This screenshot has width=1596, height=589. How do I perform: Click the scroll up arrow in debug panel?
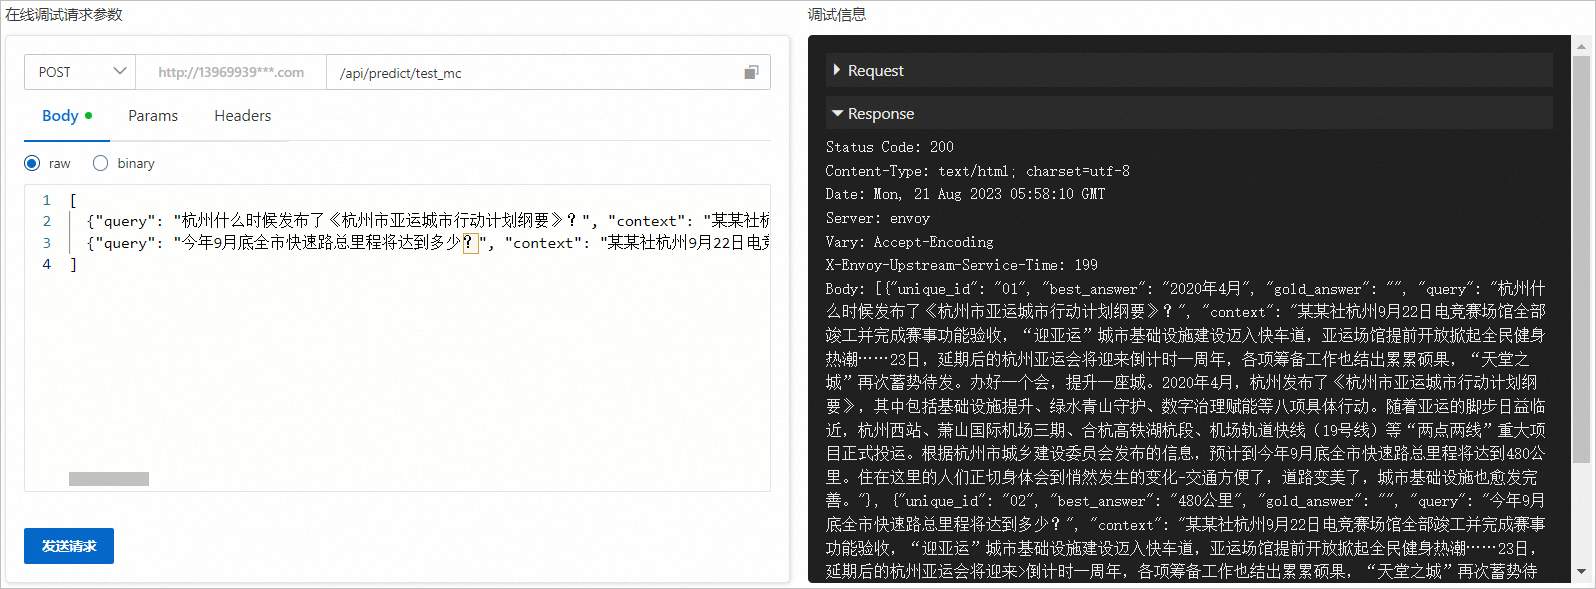click(1581, 46)
